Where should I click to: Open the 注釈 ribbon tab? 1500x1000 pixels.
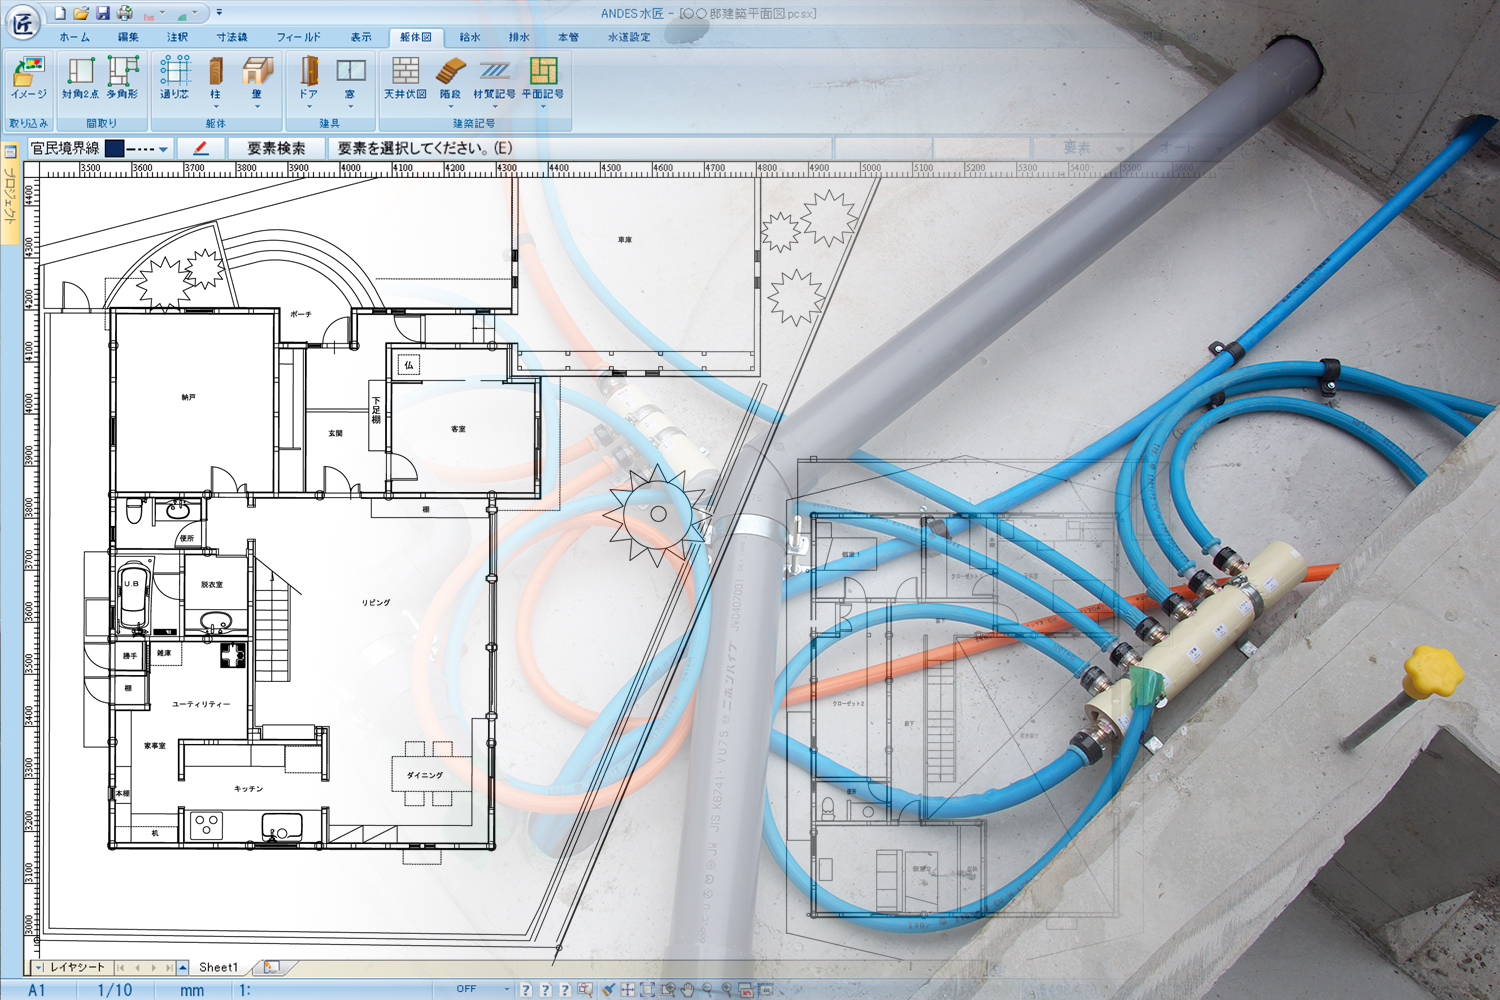pyautogui.click(x=177, y=37)
